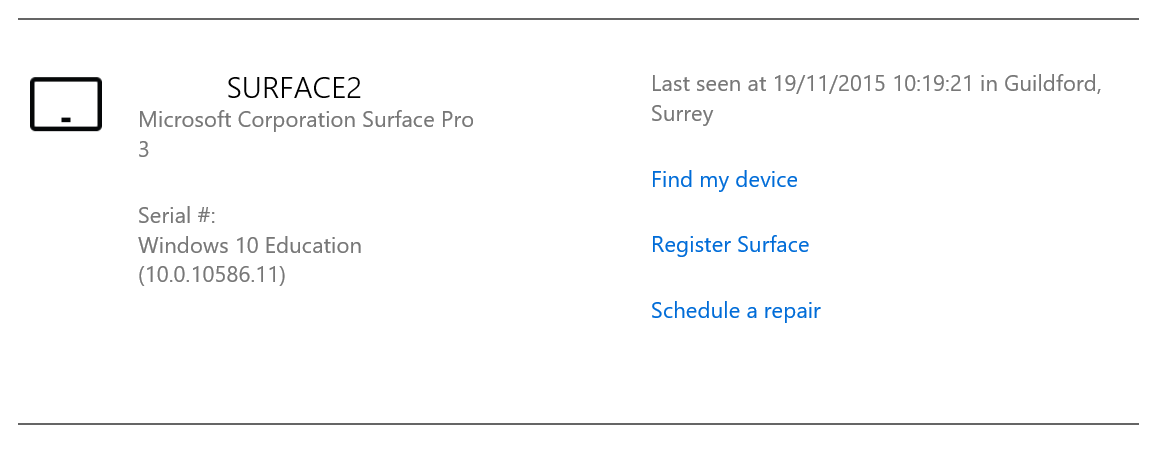Click the date 19/11/2015
This screenshot has height=449, width=1158.
point(829,83)
